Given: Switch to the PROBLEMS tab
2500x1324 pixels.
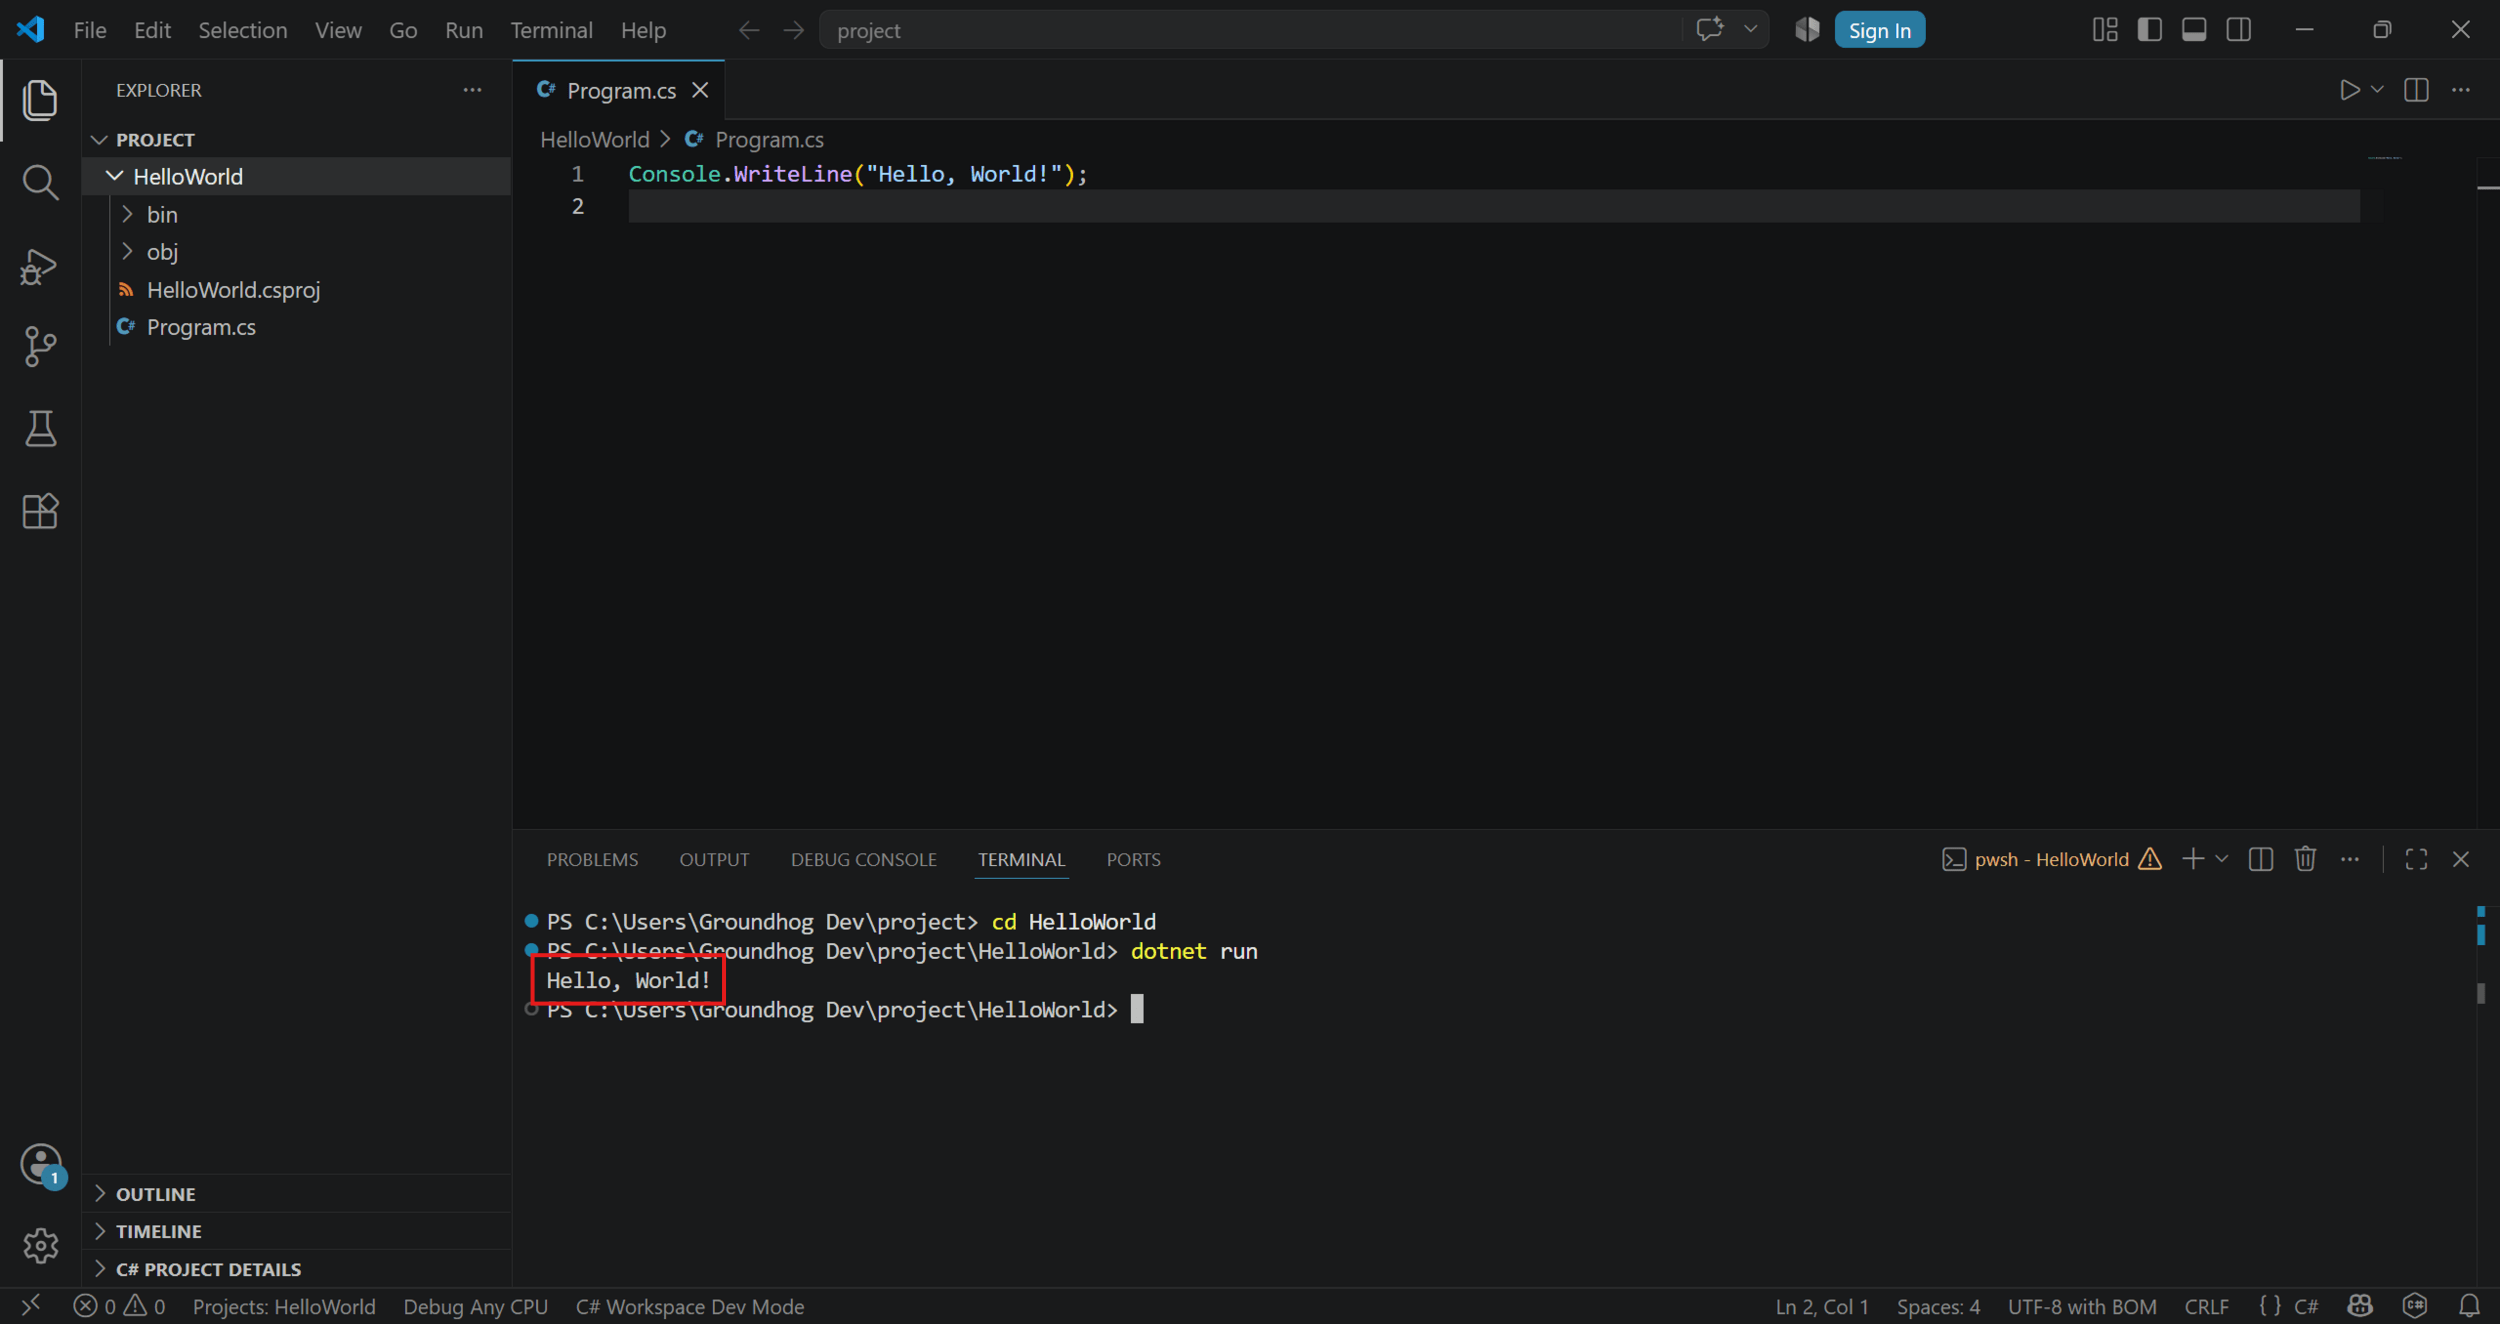Looking at the screenshot, I should (592, 859).
